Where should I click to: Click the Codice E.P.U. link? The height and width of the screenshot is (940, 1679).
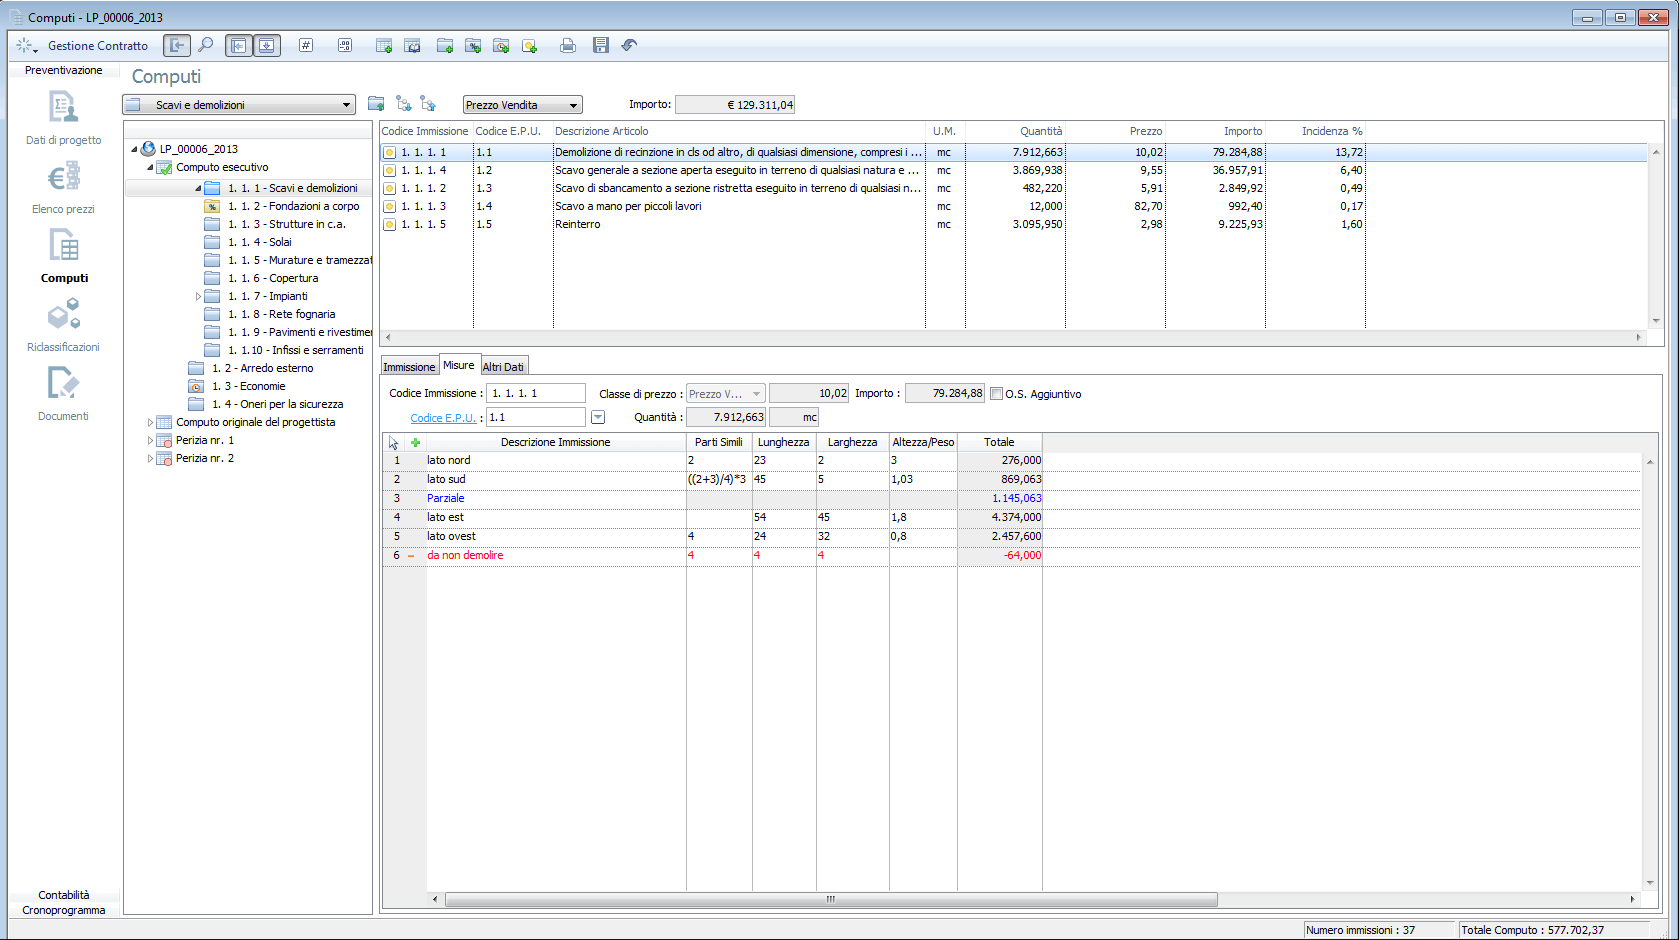[x=443, y=418]
